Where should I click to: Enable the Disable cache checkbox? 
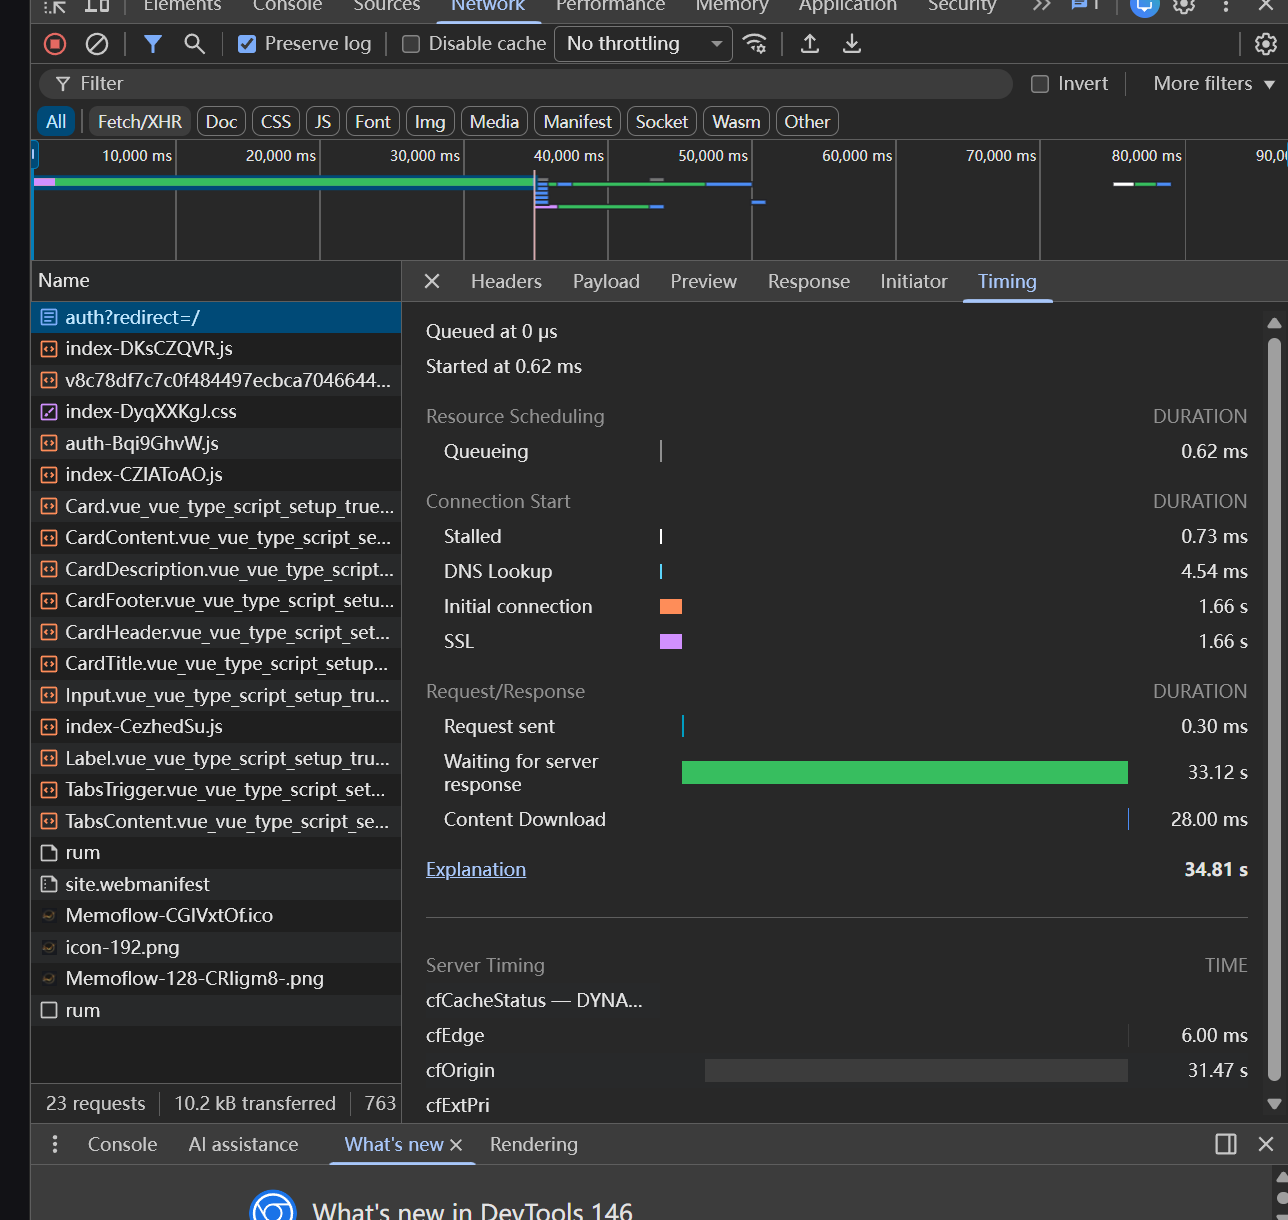411,44
